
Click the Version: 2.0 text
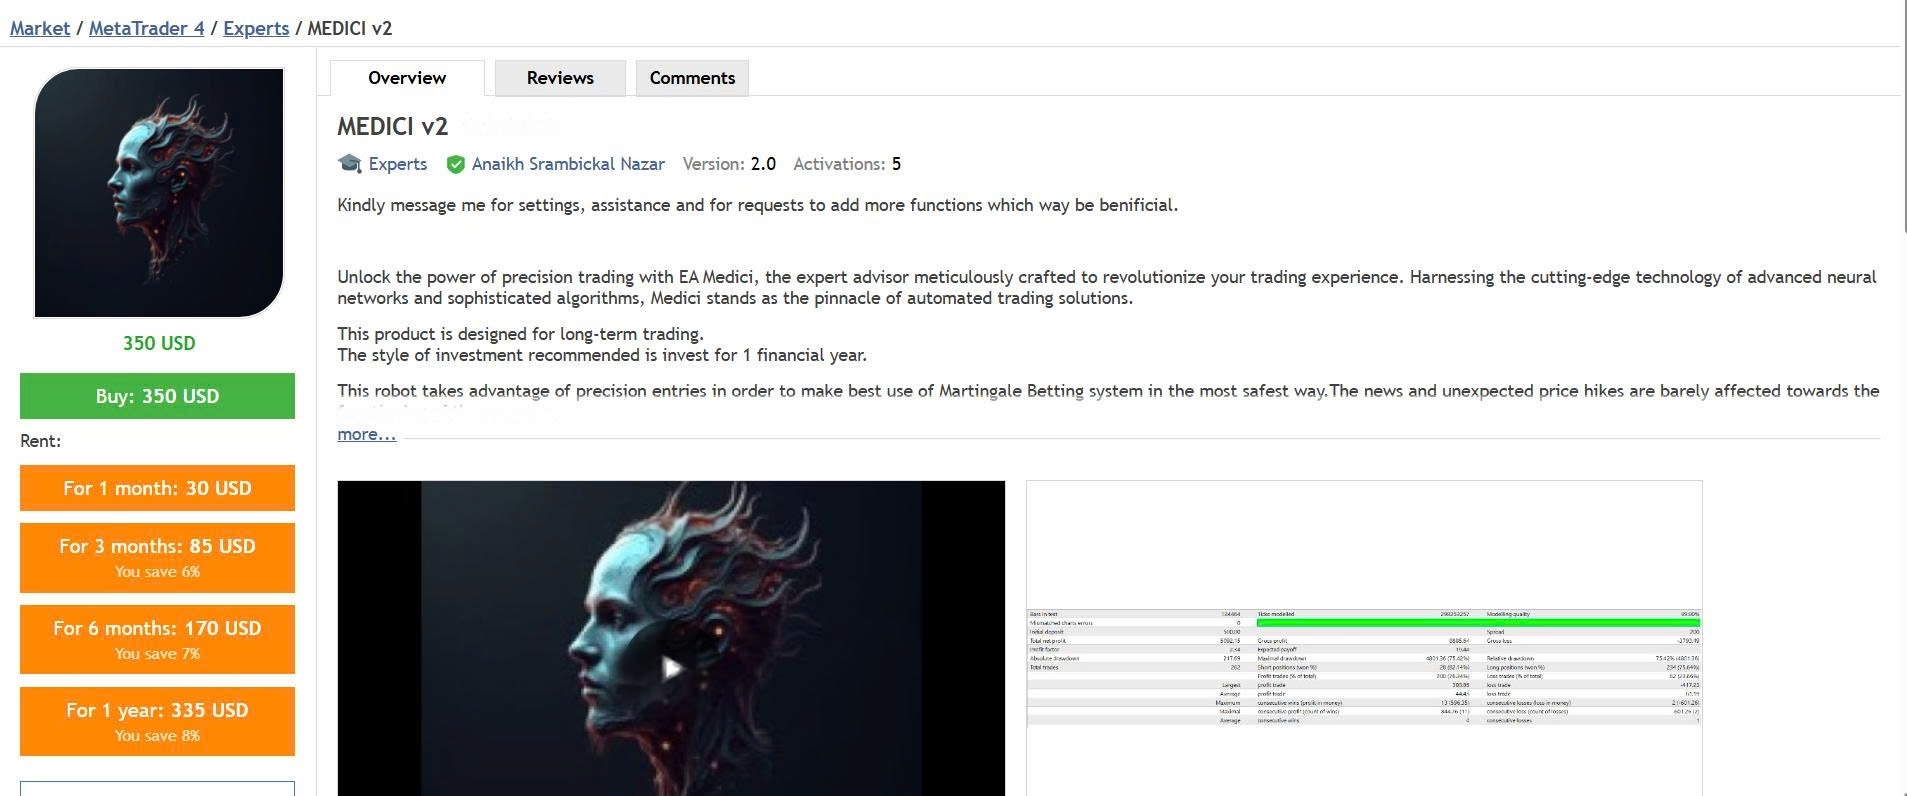(x=729, y=164)
